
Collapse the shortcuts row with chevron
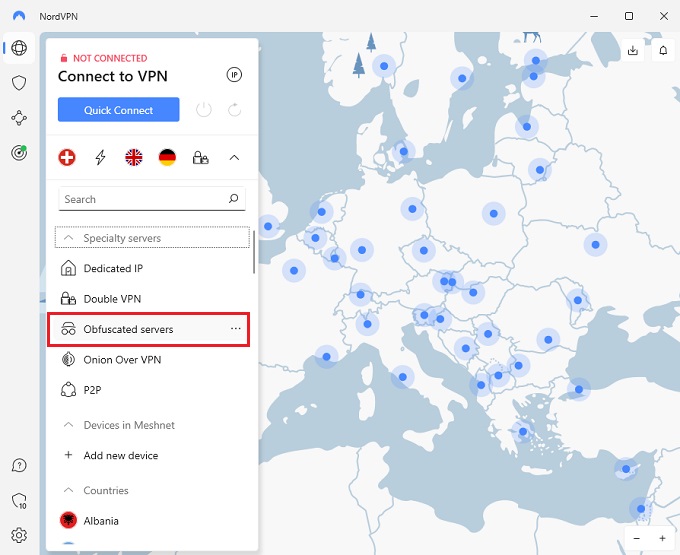click(x=234, y=157)
